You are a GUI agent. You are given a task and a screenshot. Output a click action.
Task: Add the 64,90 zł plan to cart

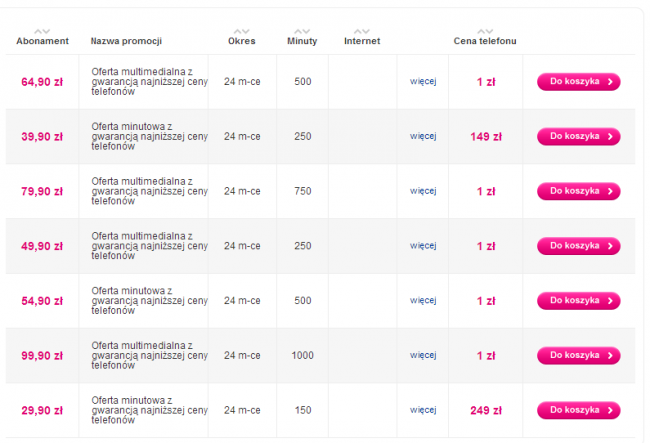click(x=579, y=82)
